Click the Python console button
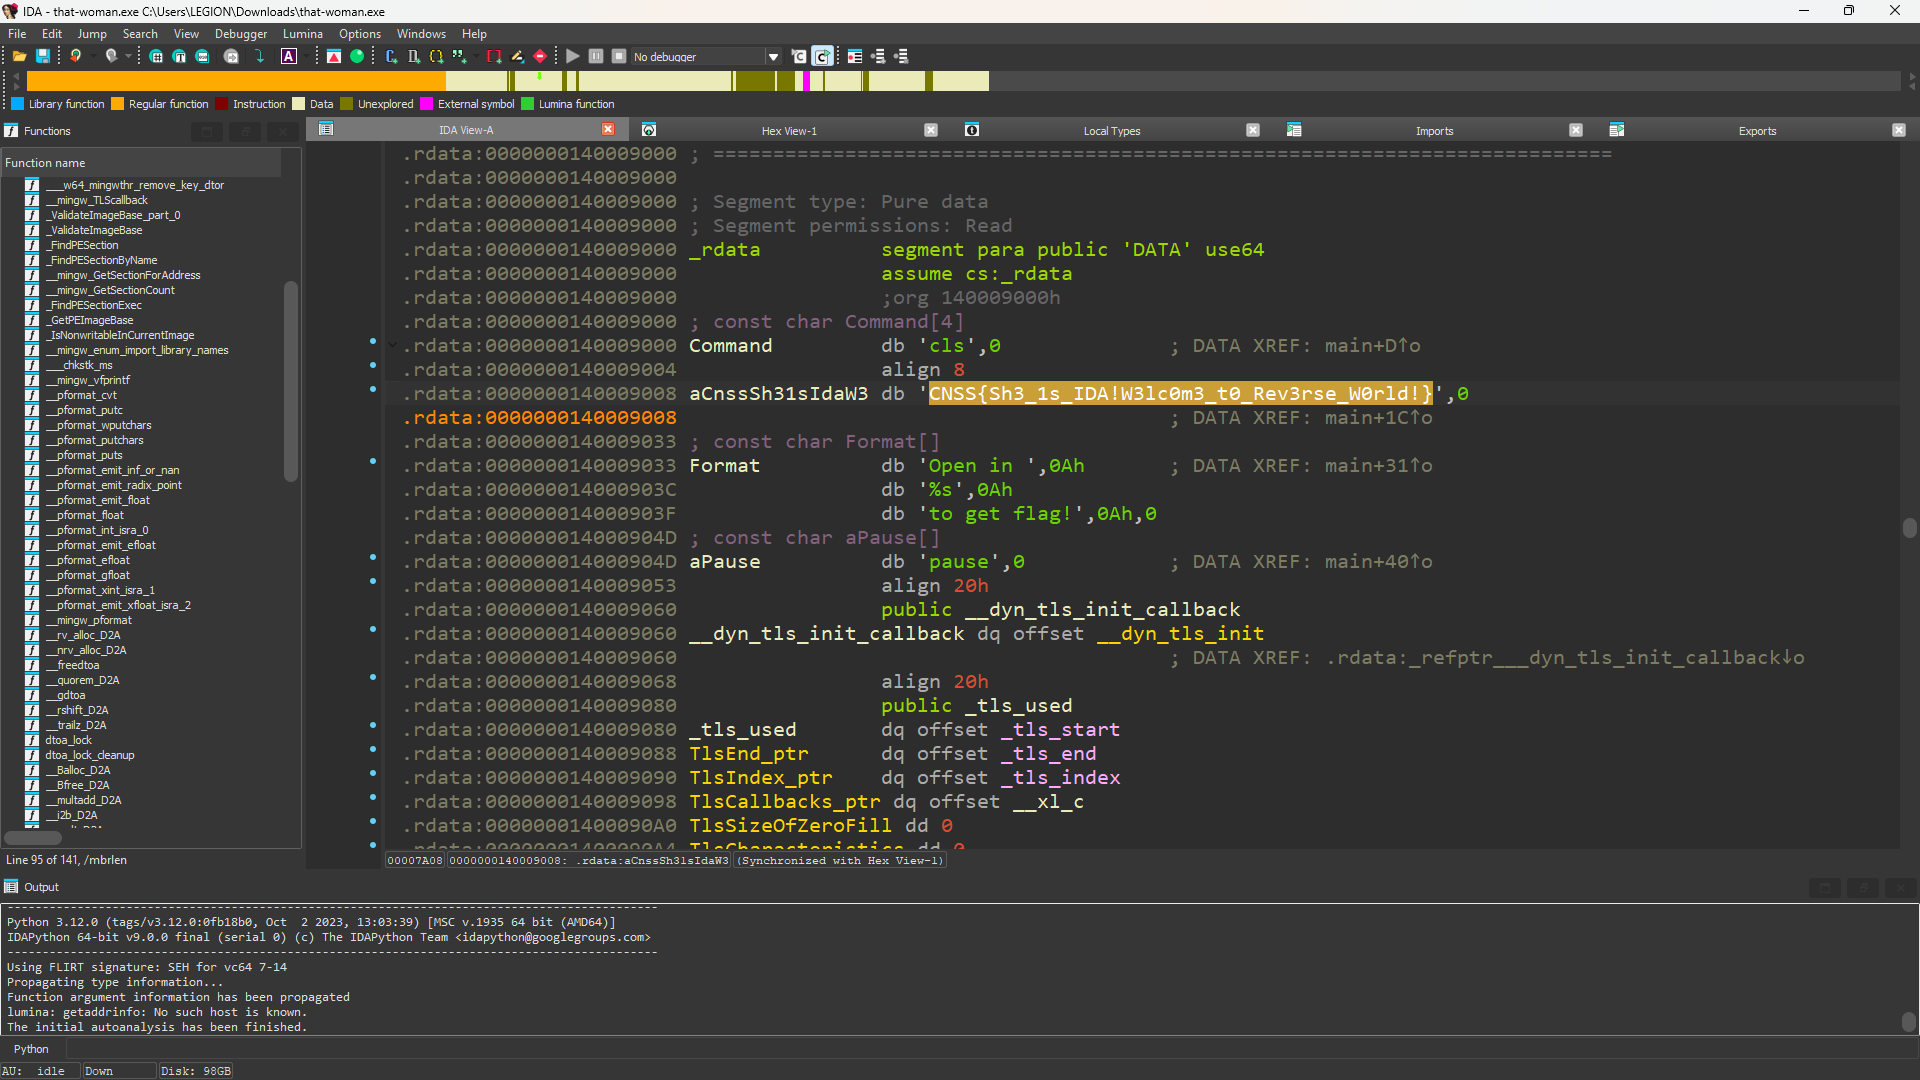This screenshot has width=1920, height=1080. tap(31, 1049)
